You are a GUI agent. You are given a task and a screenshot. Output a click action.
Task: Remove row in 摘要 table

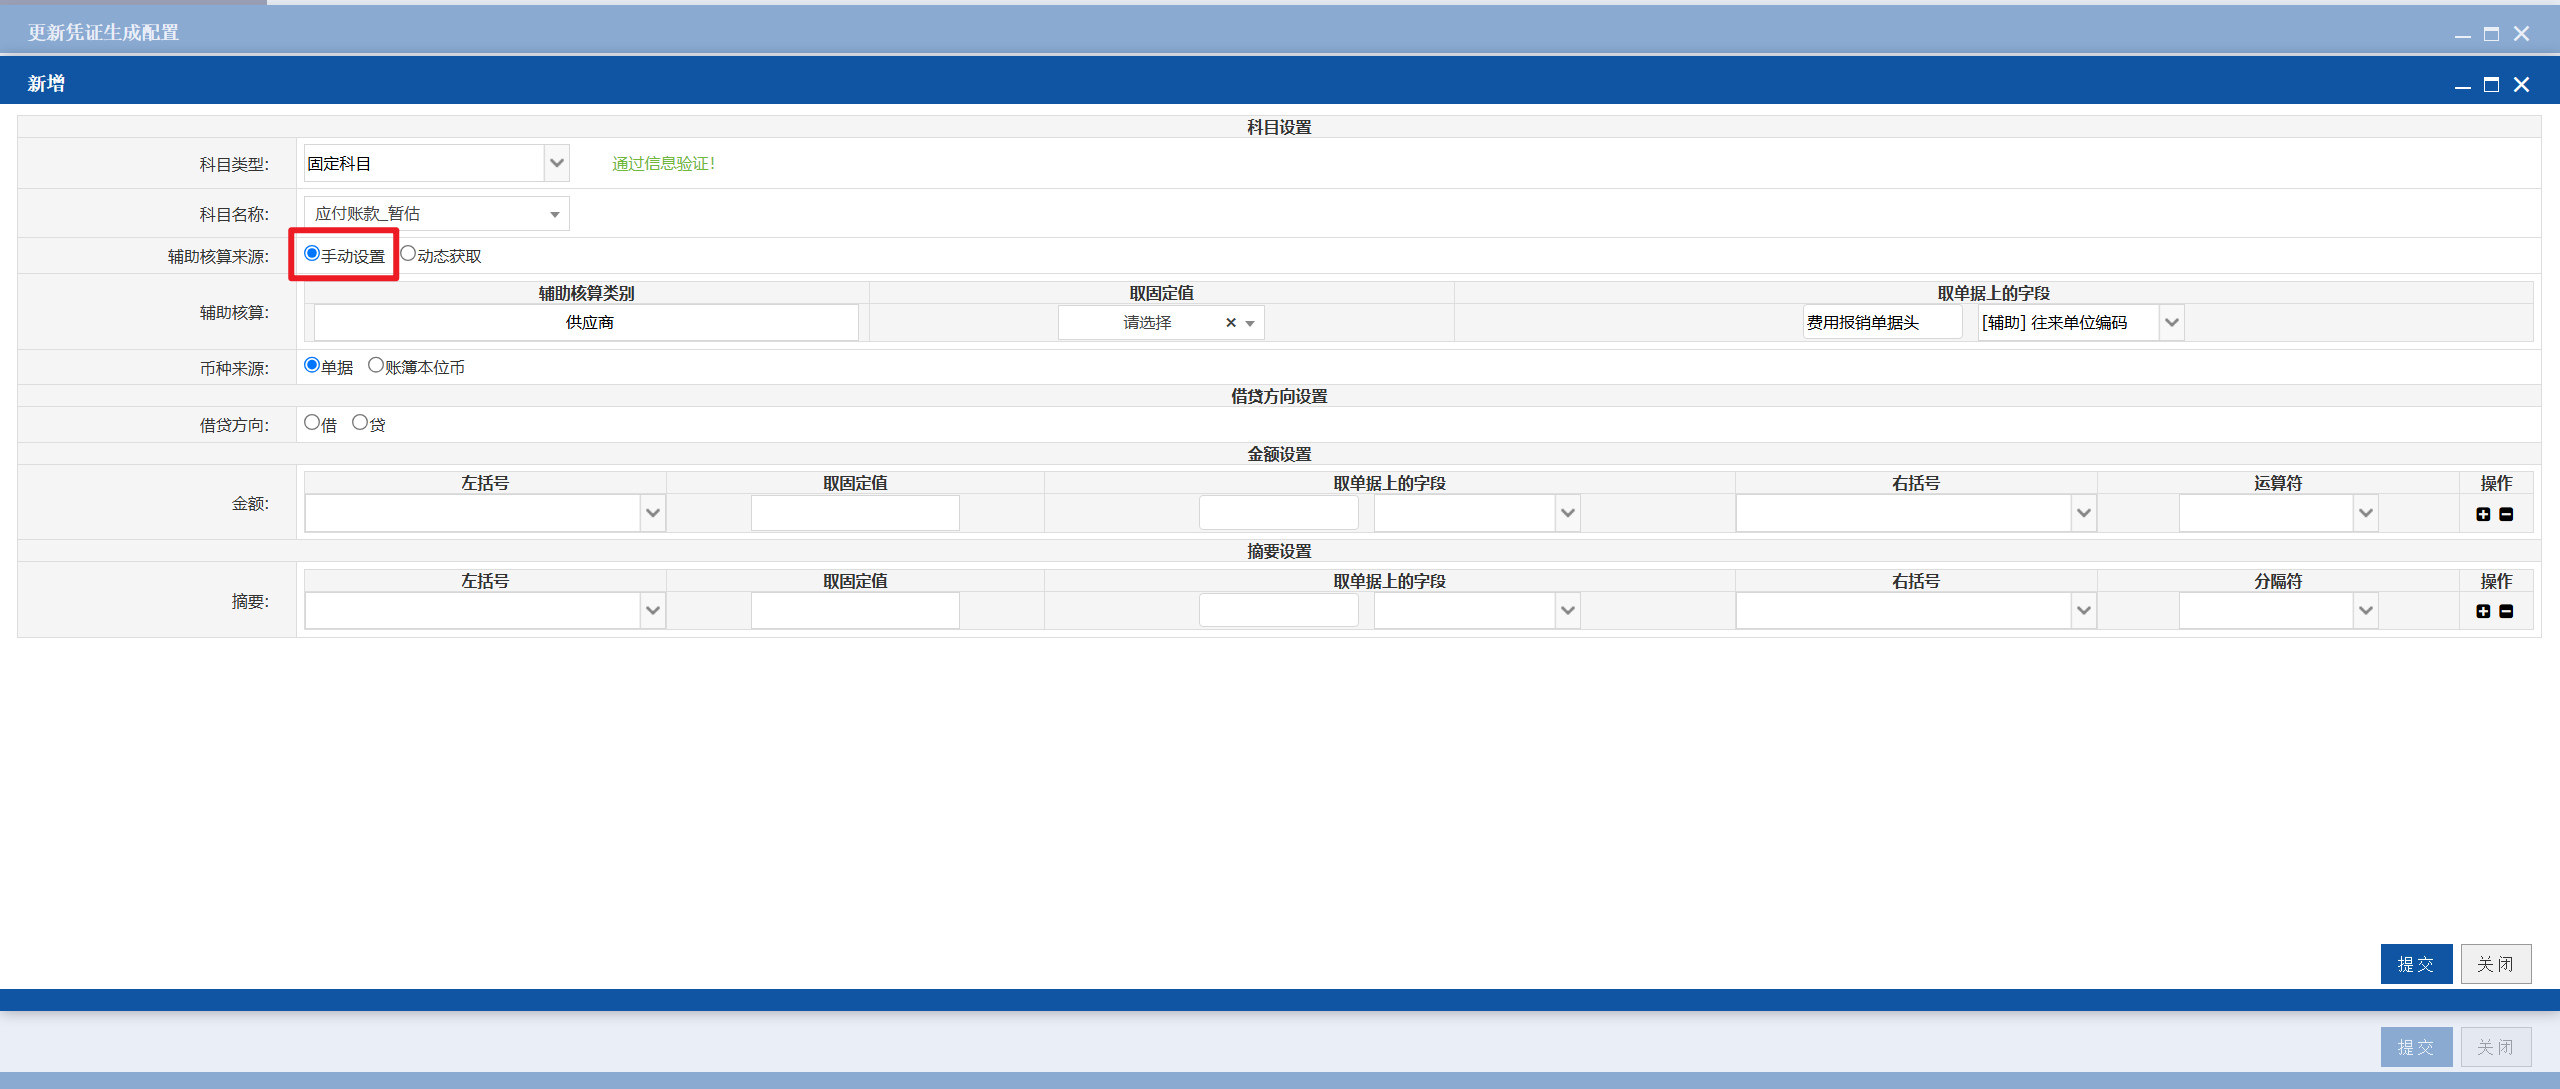tap(2506, 611)
